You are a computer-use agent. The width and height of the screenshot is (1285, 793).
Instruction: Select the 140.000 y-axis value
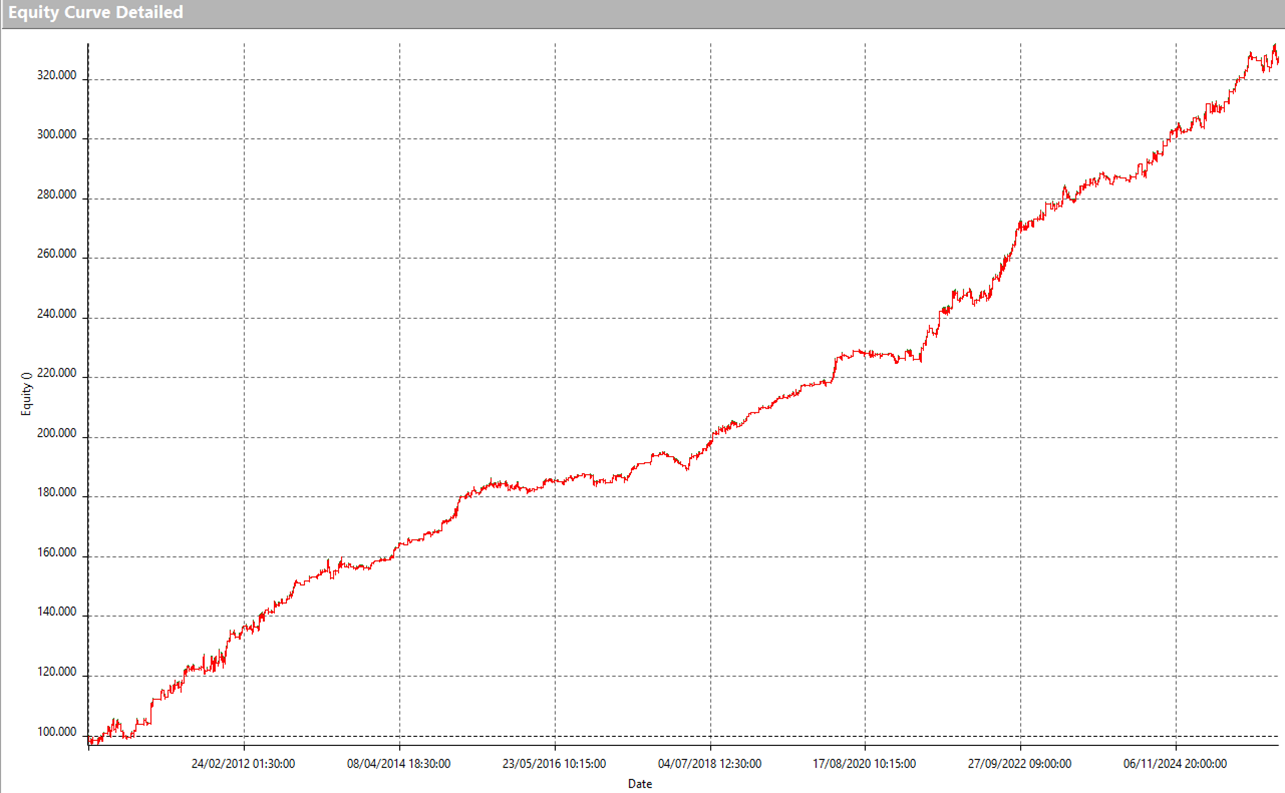[58, 613]
